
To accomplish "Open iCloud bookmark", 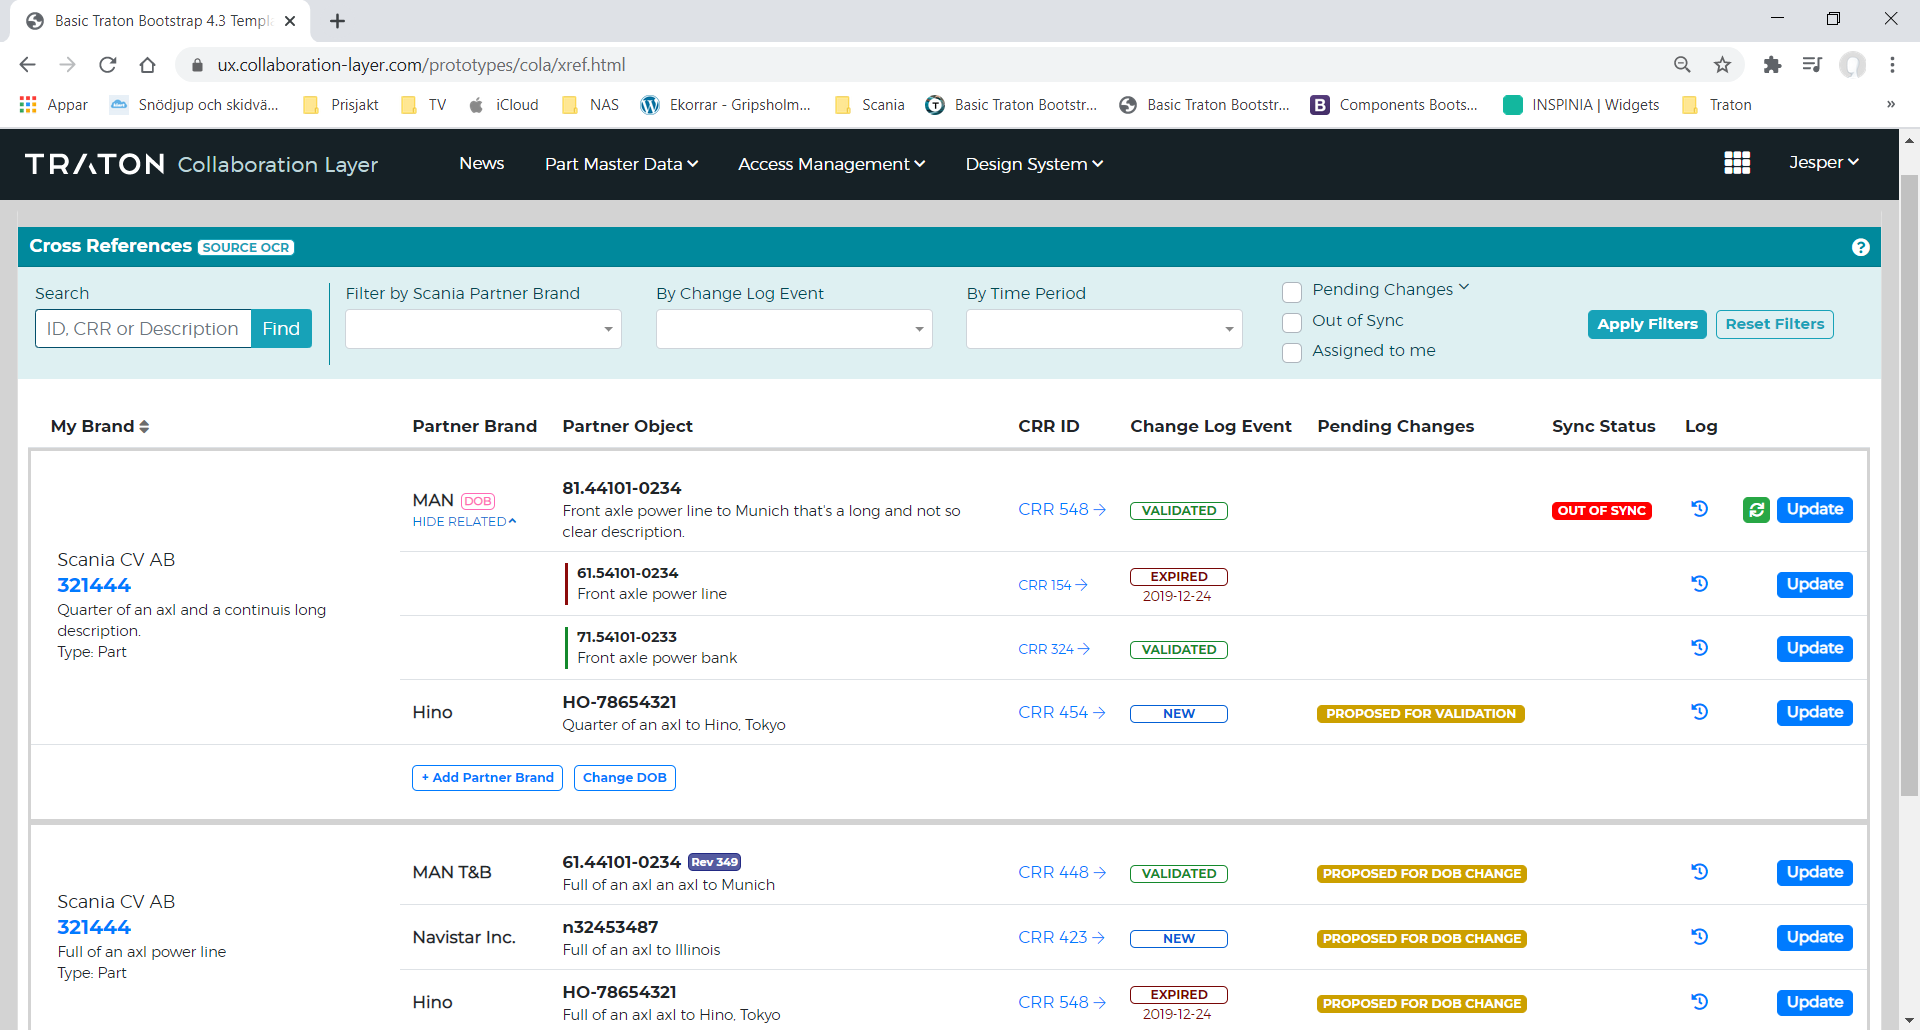I will 504,105.
